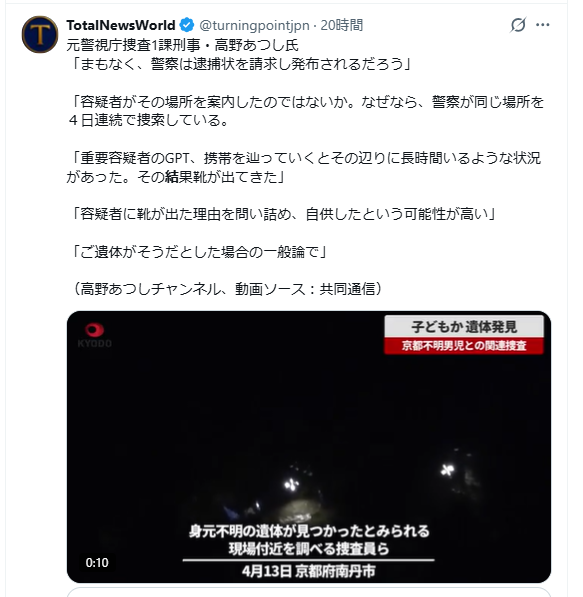Open the post via the 元警視庁捜査1課刑事 line
Screen dimensions: 583x597
click(x=182, y=45)
